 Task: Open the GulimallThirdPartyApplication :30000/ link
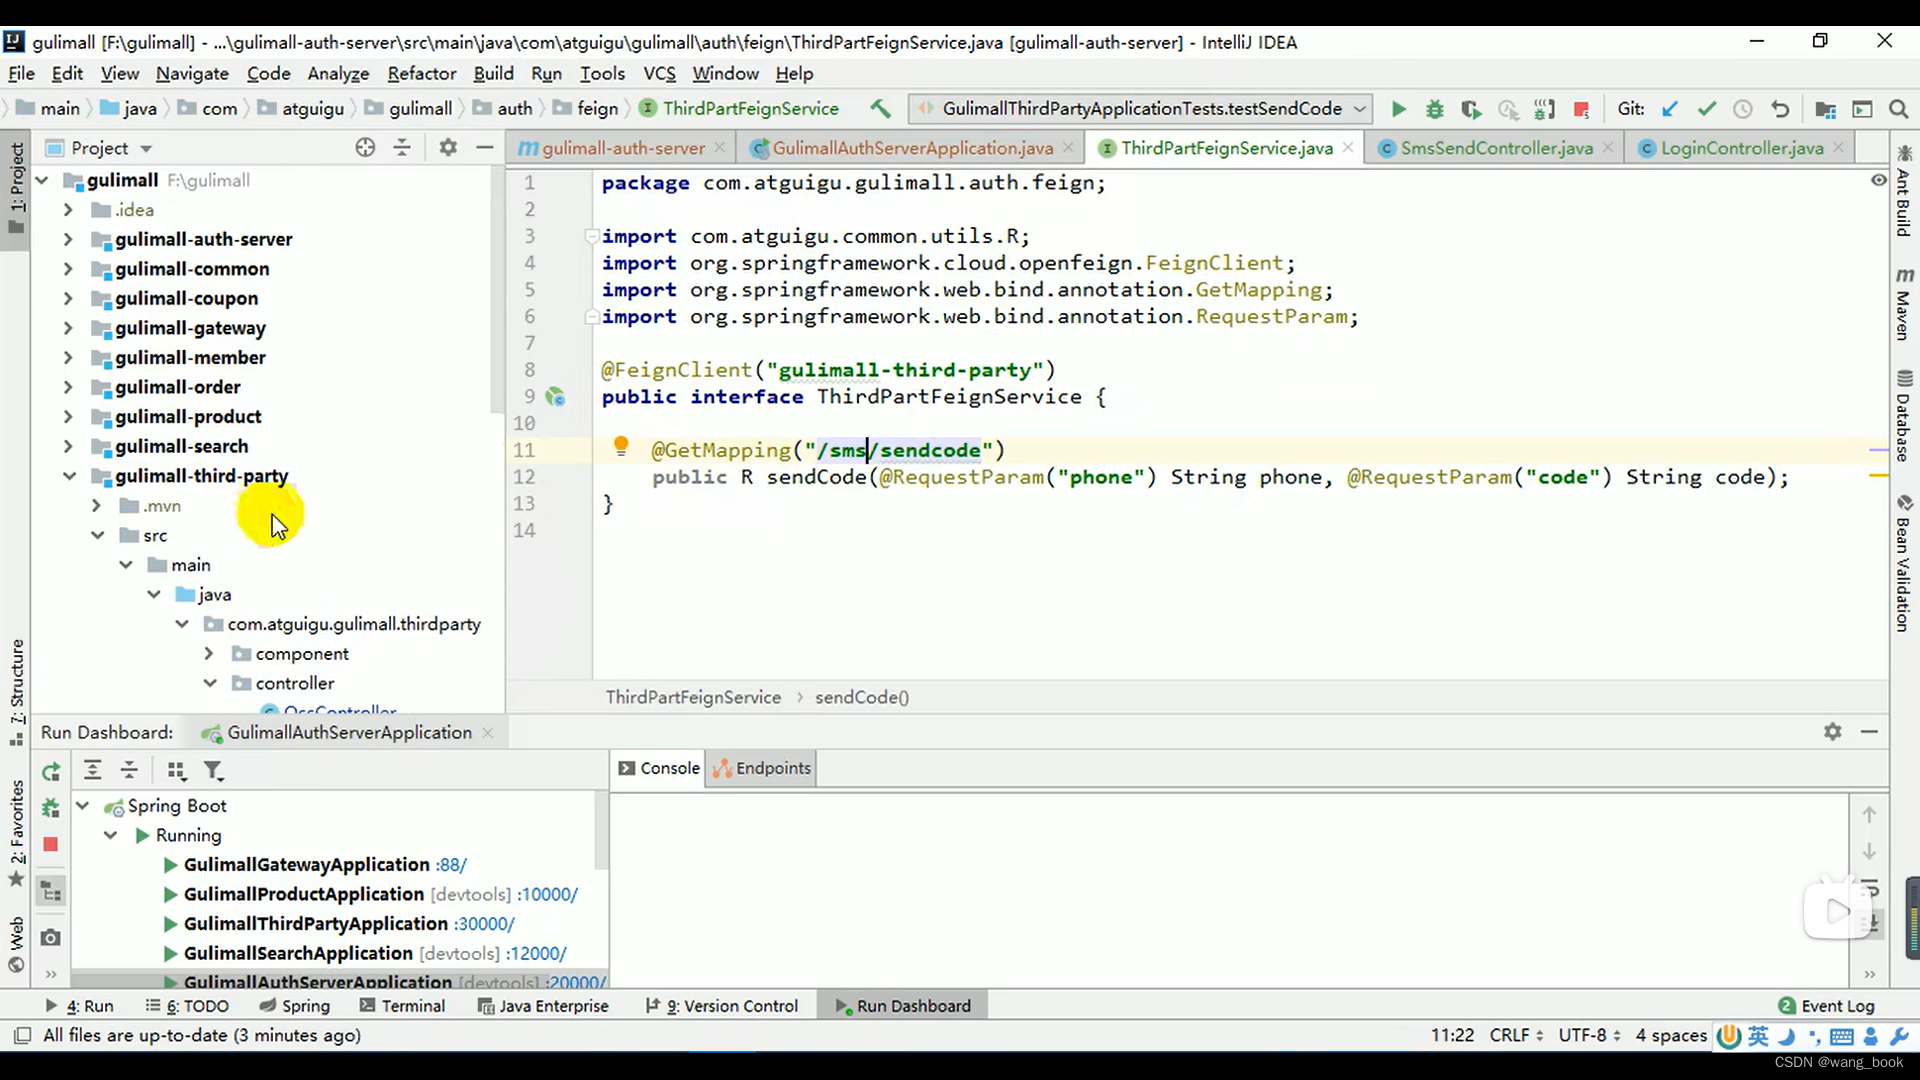pyautogui.click(x=484, y=924)
